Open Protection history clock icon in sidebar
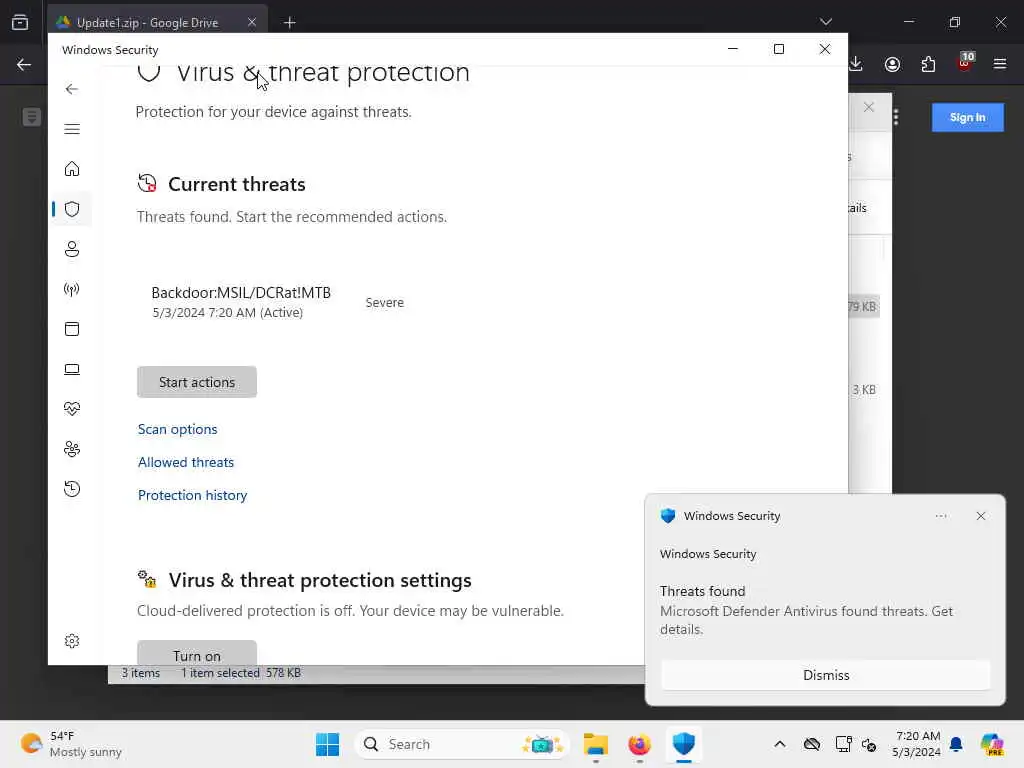This screenshot has width=1024, height=768. [72, 489]
